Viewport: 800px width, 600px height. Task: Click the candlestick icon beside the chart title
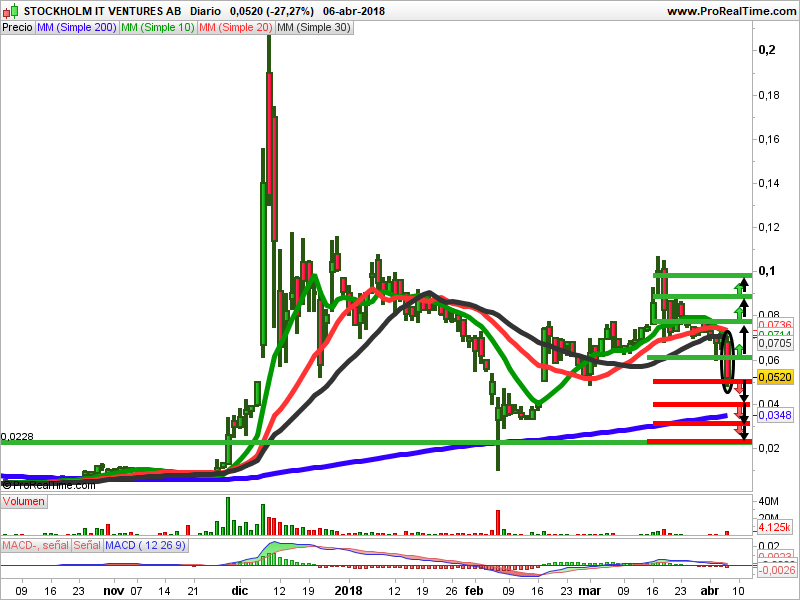[11, 11]
